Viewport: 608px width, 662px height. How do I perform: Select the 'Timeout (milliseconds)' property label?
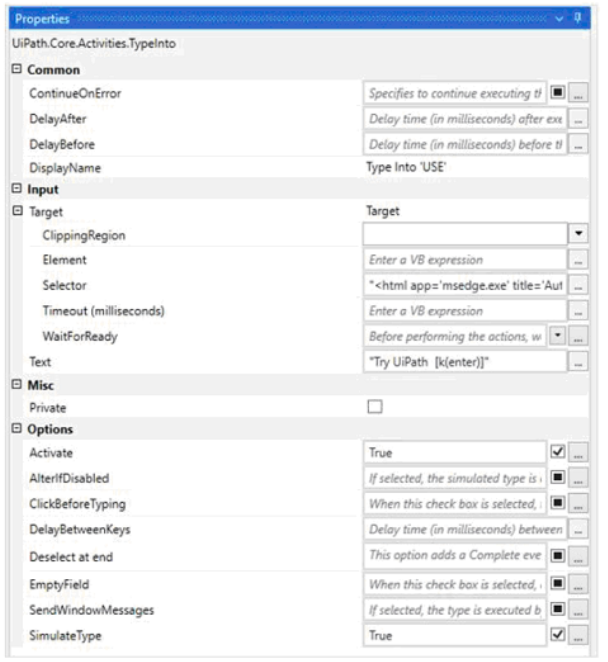(103, 311)
